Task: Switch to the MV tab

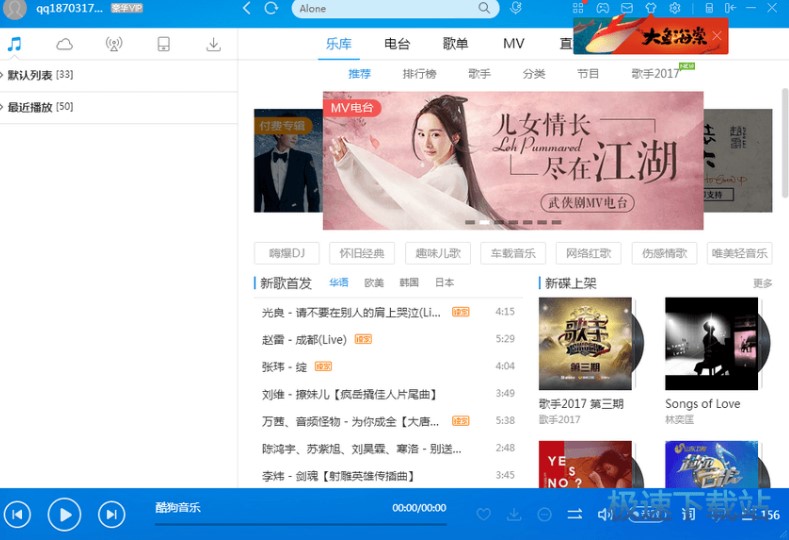Action: tap(514, 44)
